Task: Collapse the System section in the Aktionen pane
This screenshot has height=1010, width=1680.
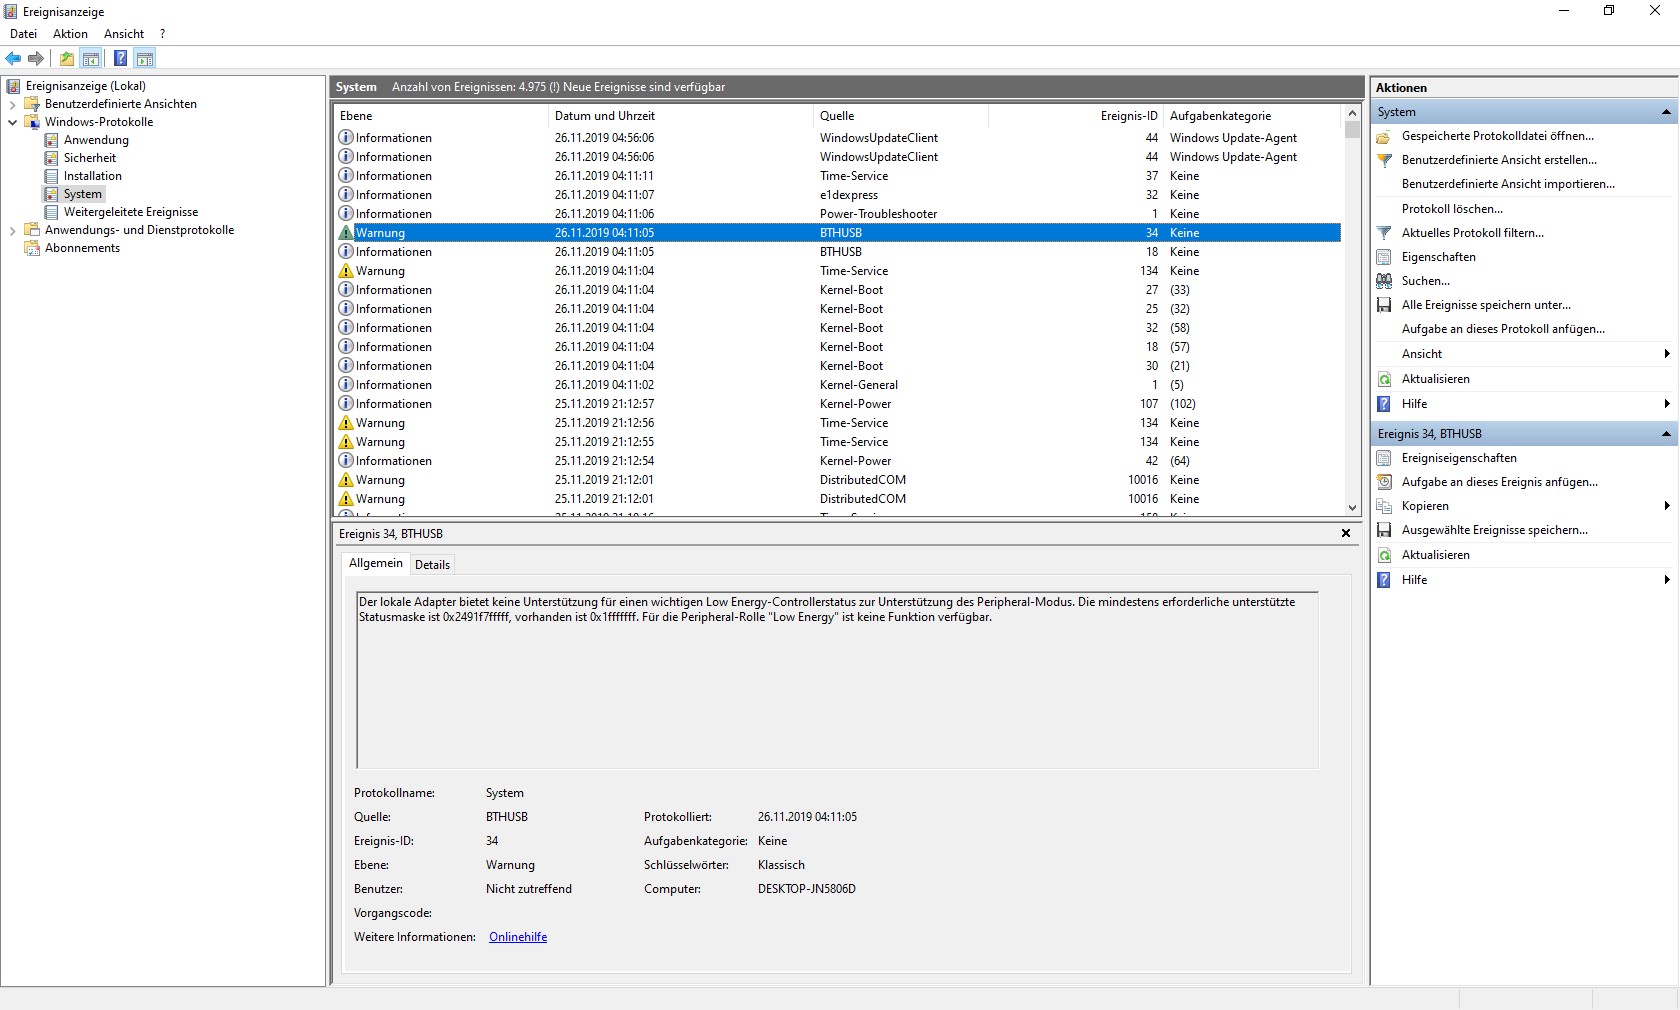Action: point(1666,112)
